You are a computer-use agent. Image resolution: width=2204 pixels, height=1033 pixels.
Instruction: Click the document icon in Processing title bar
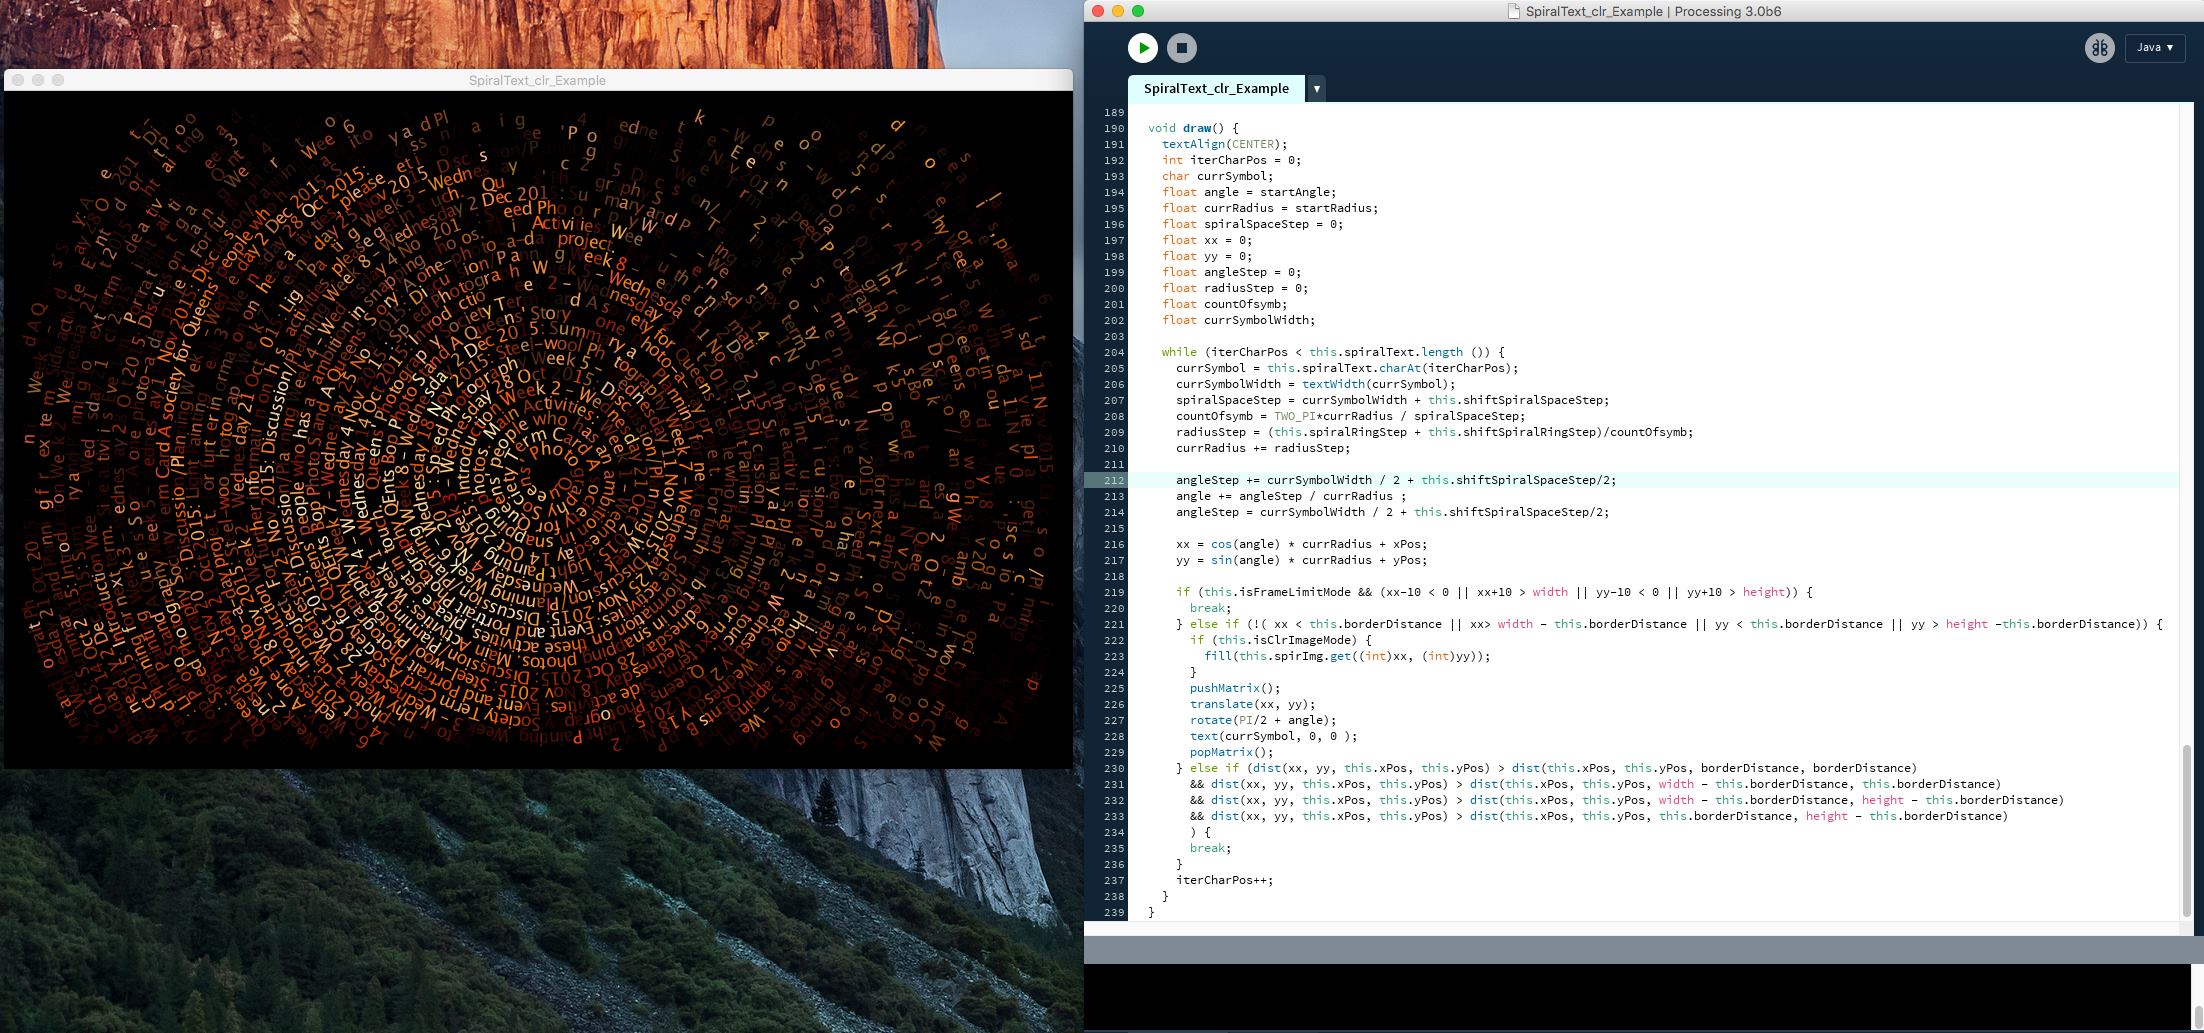pos(1514,12)
